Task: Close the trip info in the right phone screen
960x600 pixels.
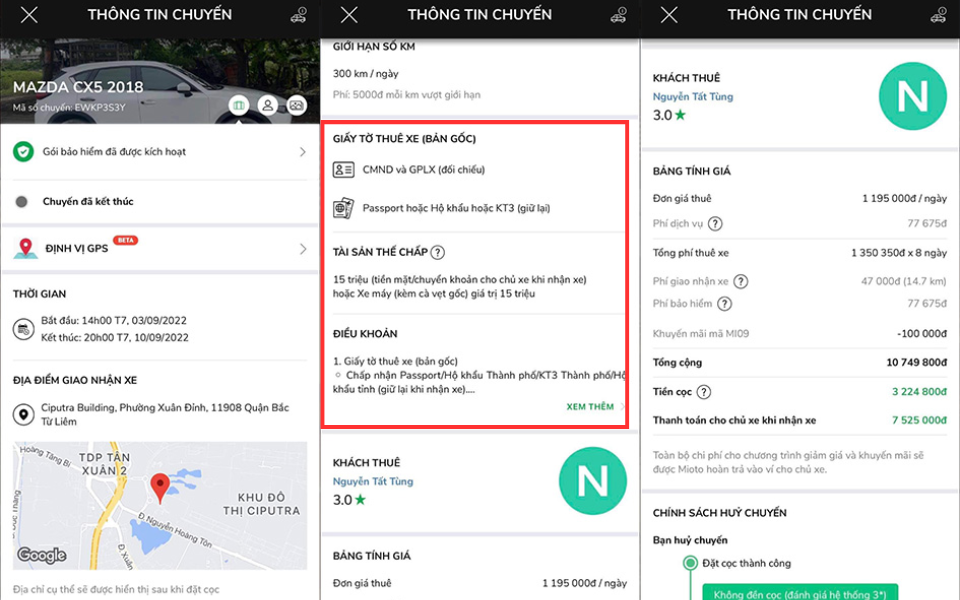Action: [x=669, y=15]
